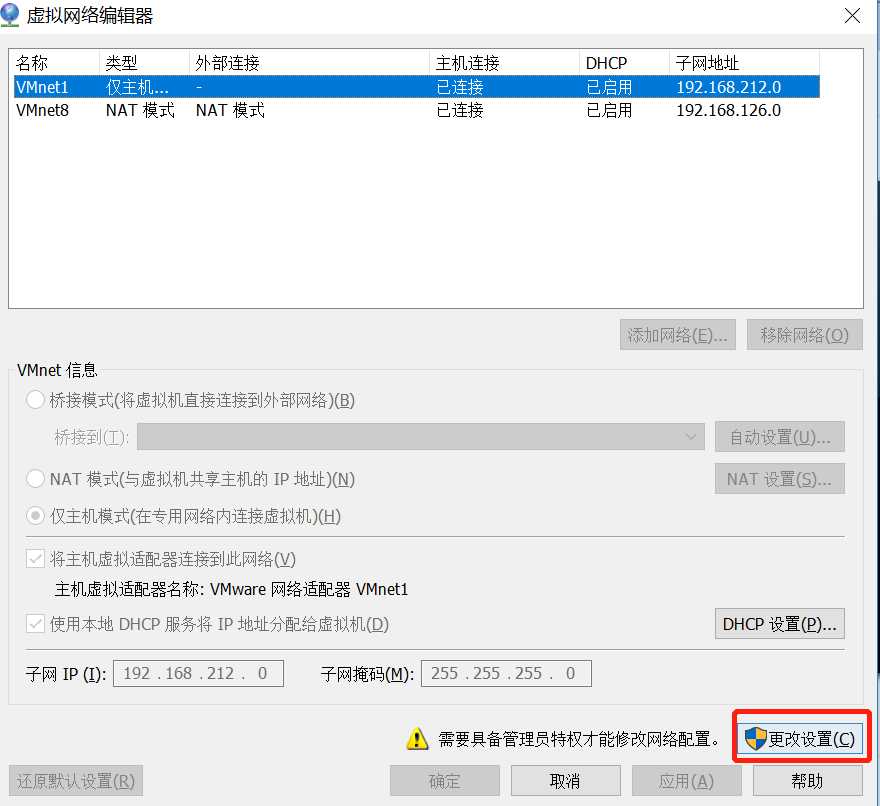The image size is (880, 806).
Task: Click the 子网地址 column header
Action: 744,63
